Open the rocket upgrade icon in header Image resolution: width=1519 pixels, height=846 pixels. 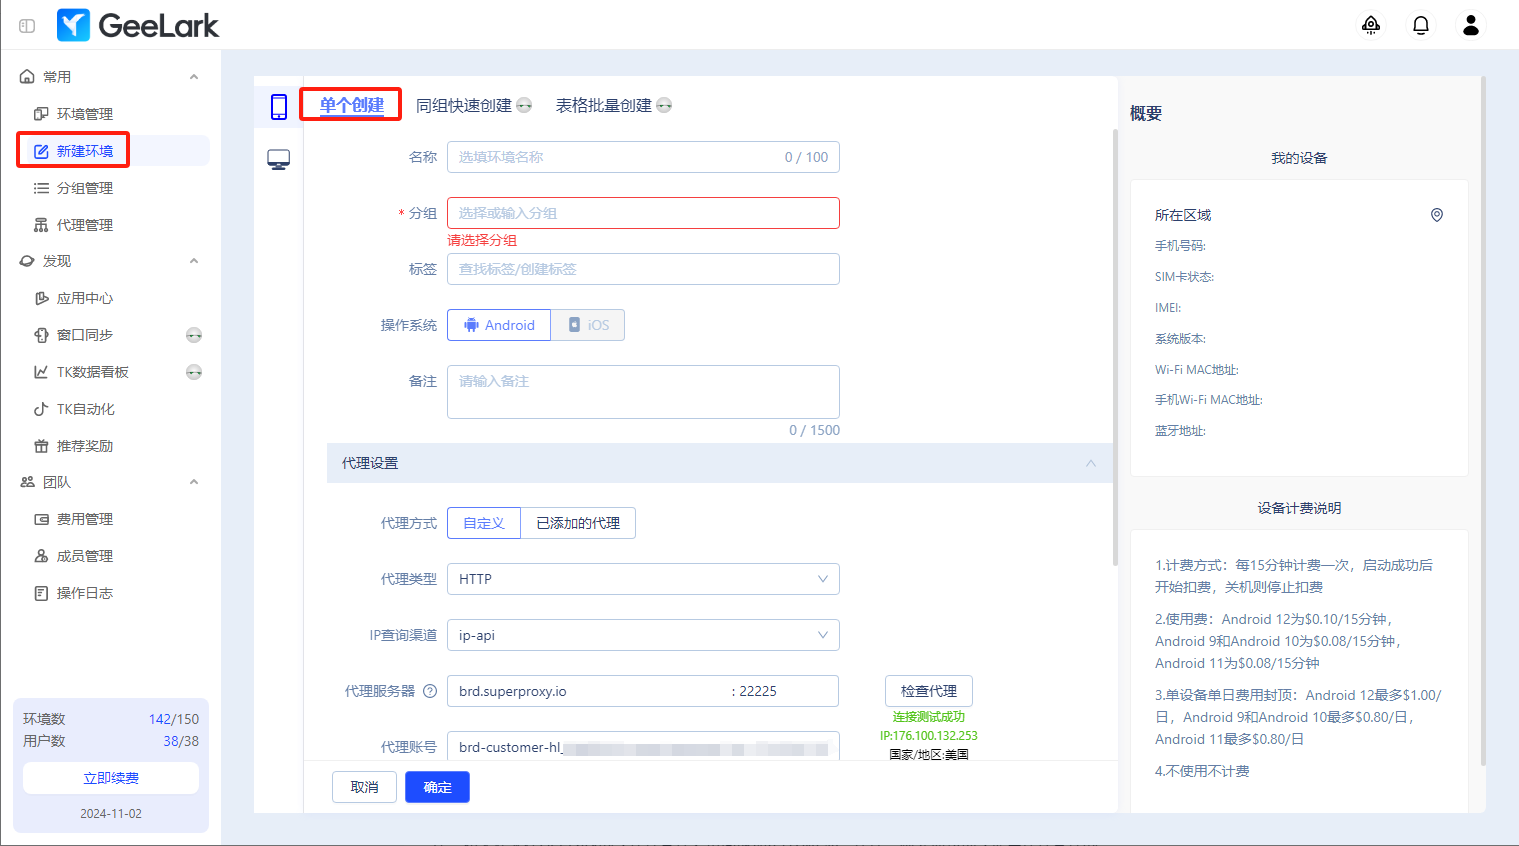pos(1371,25)
